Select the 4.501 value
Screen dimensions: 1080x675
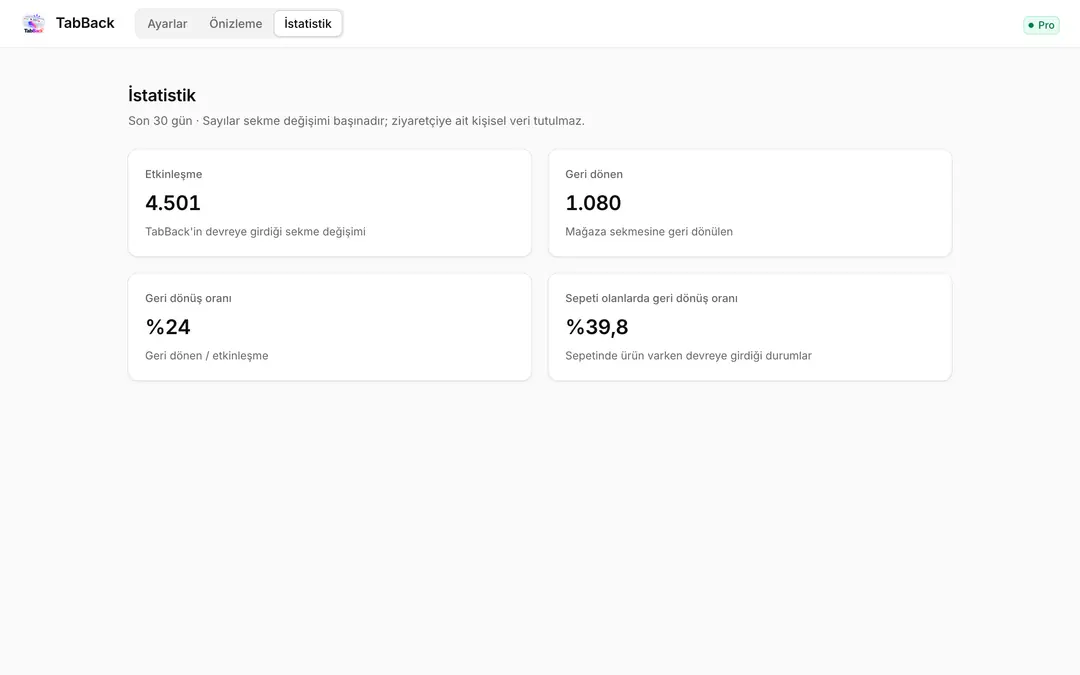pyautogui.click(x=173, y=202)
